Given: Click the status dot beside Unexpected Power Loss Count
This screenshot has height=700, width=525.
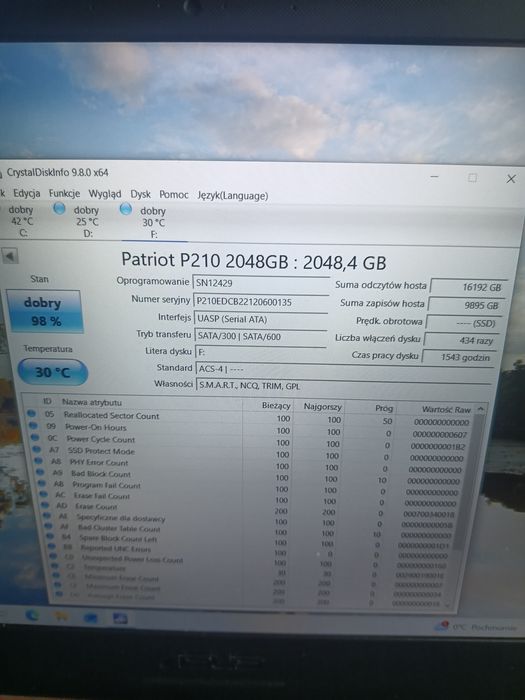Looking at the screenshot, I should pyautogui.click(x=53, y=556).
